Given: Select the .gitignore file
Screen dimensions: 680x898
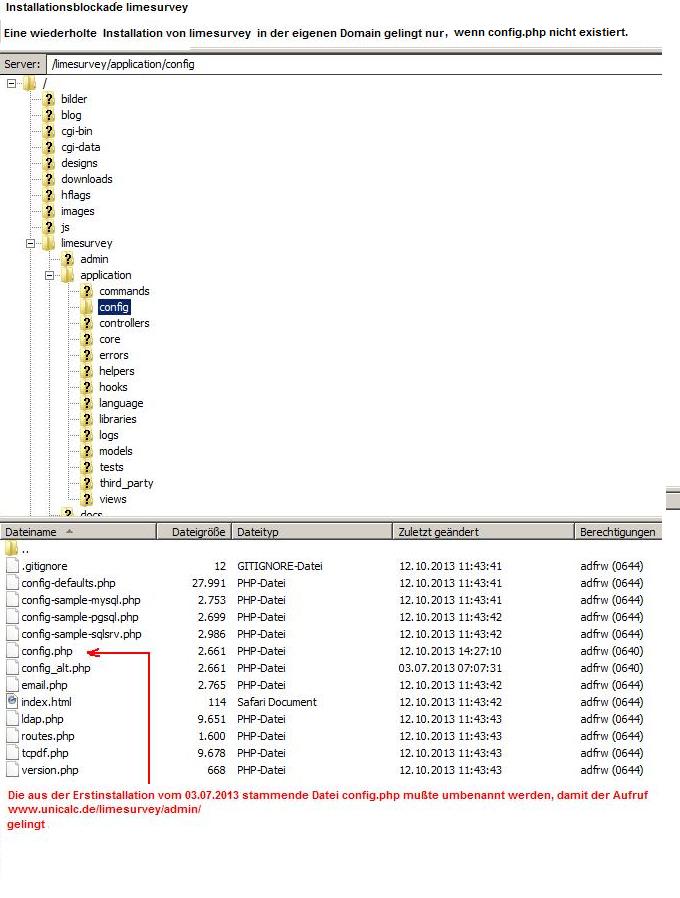Looking at the screenshot, I should tap(44, 566).
